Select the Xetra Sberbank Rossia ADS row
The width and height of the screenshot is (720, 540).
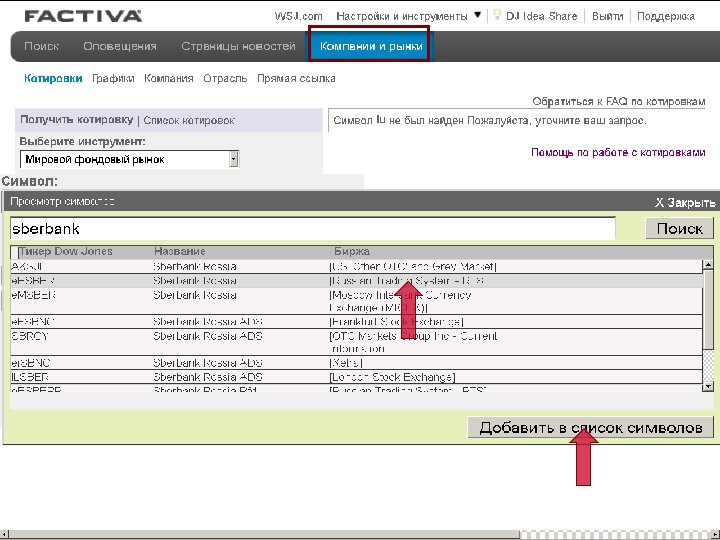click(x=356, y=363)
